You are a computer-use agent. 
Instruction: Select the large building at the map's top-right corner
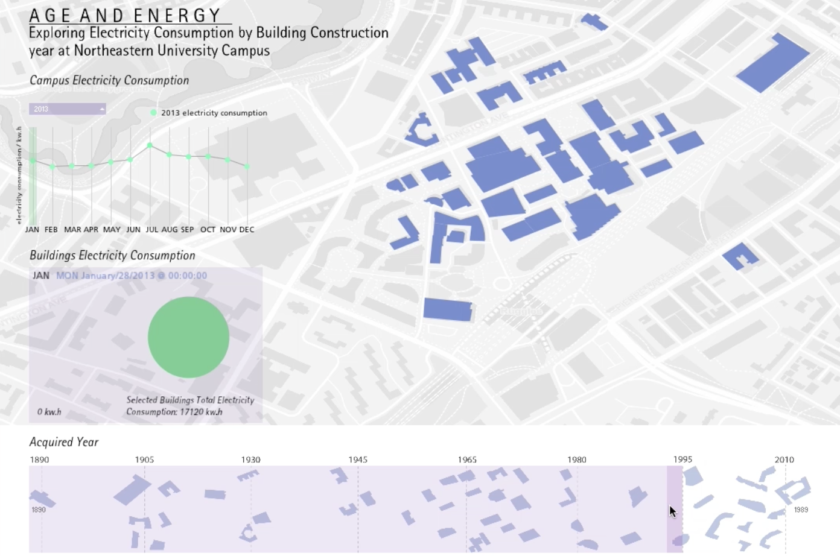click(x=773, y=62)
